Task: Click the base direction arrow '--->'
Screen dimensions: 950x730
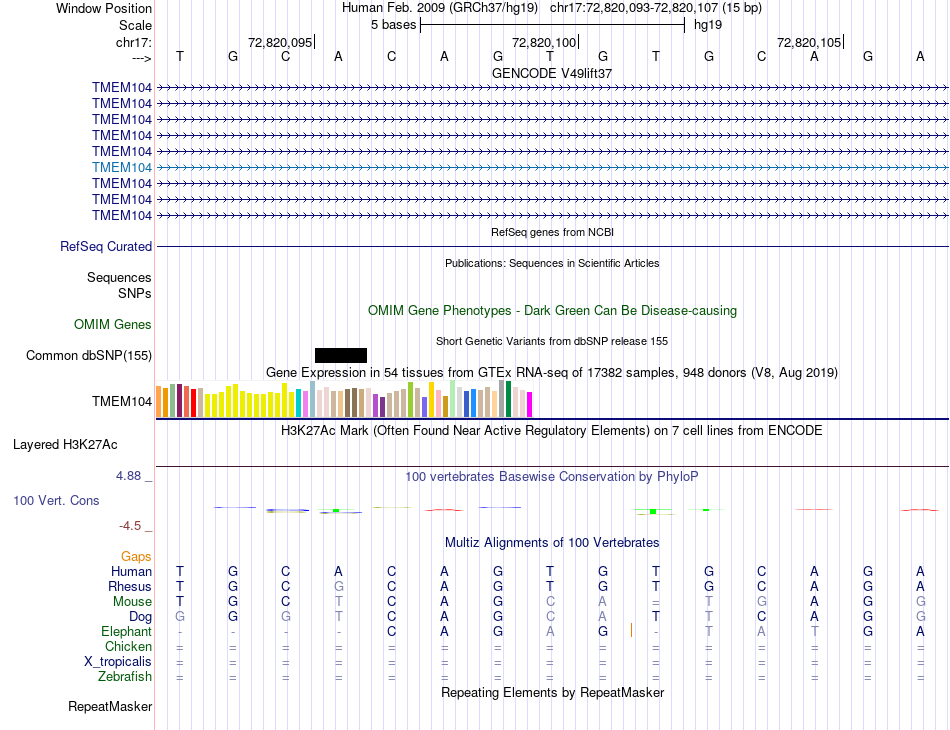Action: click(x=141, y=58)
